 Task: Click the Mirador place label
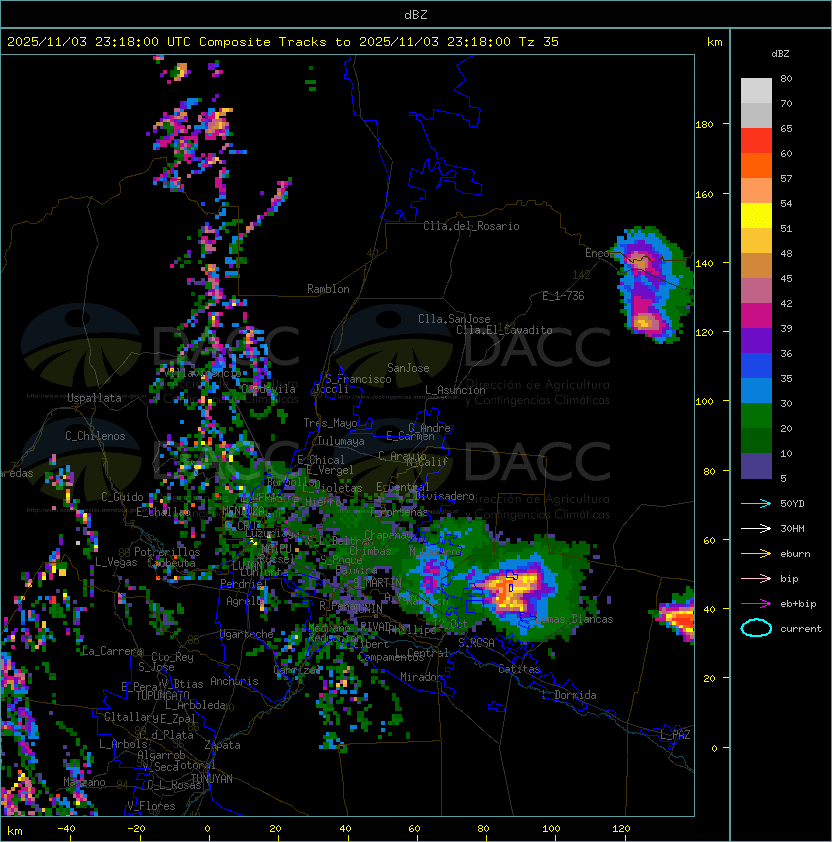(422, 677)
